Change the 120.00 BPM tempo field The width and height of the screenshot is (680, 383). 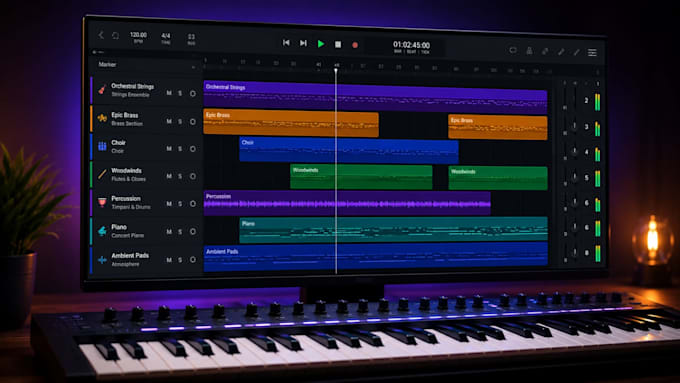[x=138, y=37]
